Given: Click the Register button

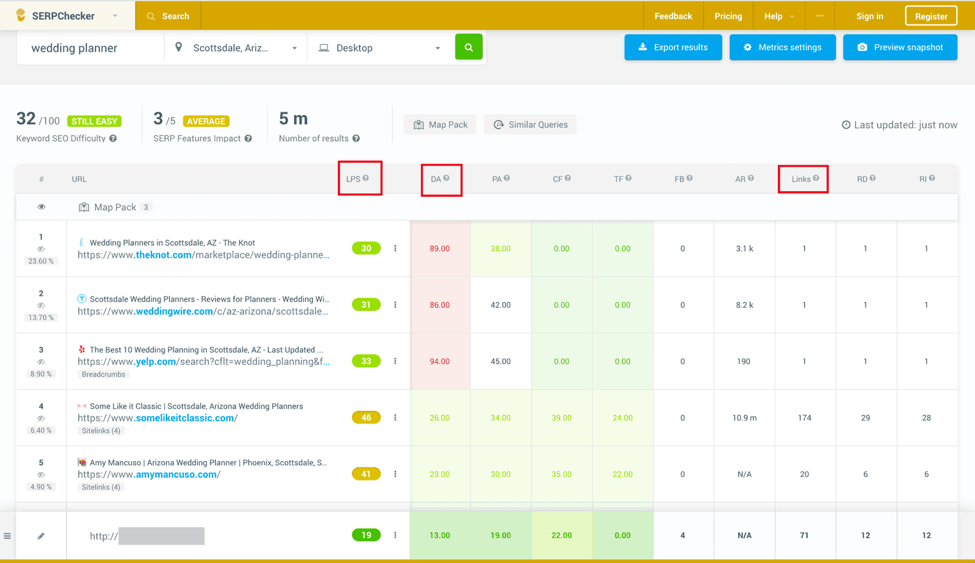Looking at the screenshot, I should point(931,16).
